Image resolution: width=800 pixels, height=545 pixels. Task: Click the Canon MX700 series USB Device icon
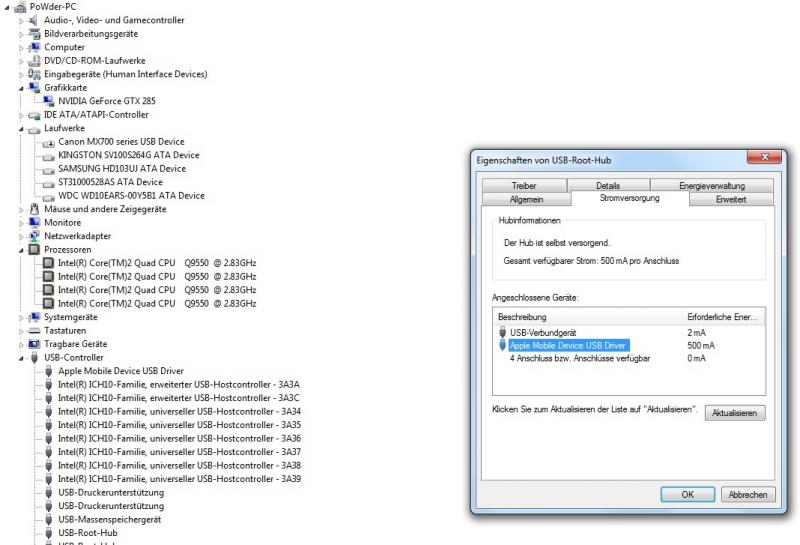coord(49,142)
